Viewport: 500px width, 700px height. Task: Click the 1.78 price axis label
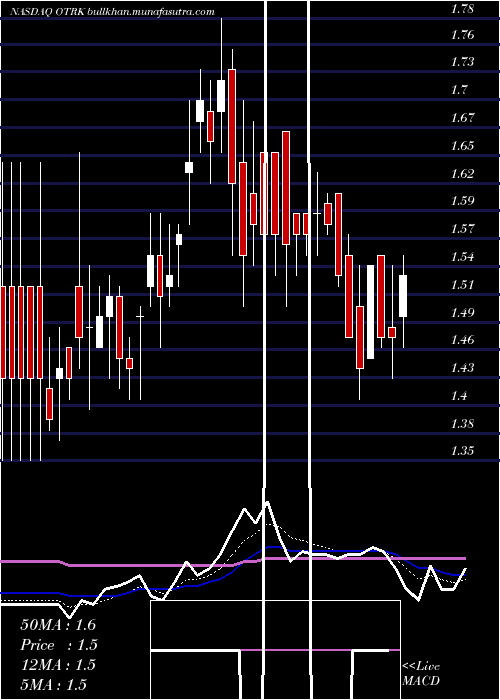(462, 8)
